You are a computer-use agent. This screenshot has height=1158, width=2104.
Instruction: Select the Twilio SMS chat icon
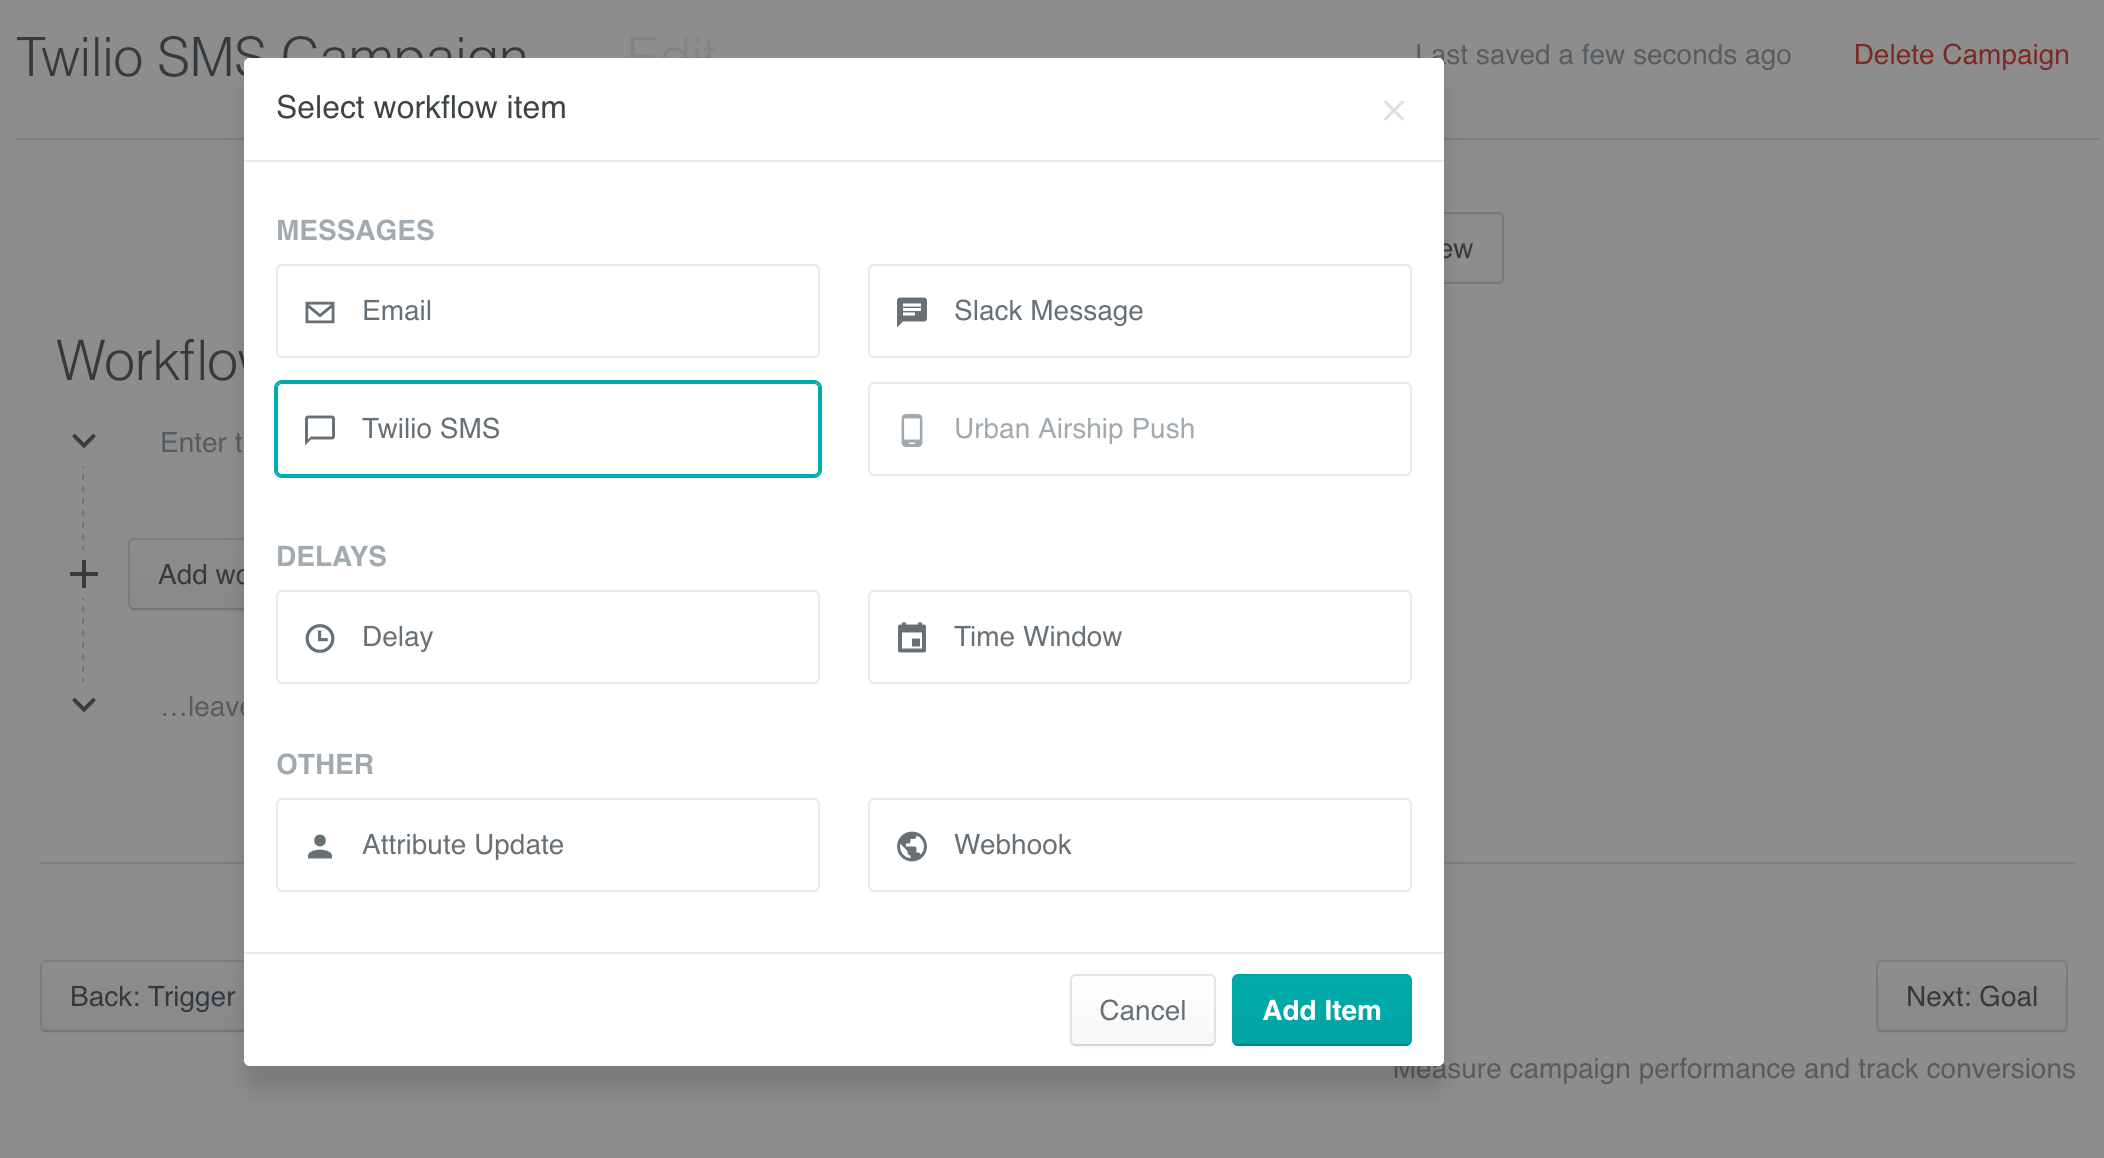(319, 429)
